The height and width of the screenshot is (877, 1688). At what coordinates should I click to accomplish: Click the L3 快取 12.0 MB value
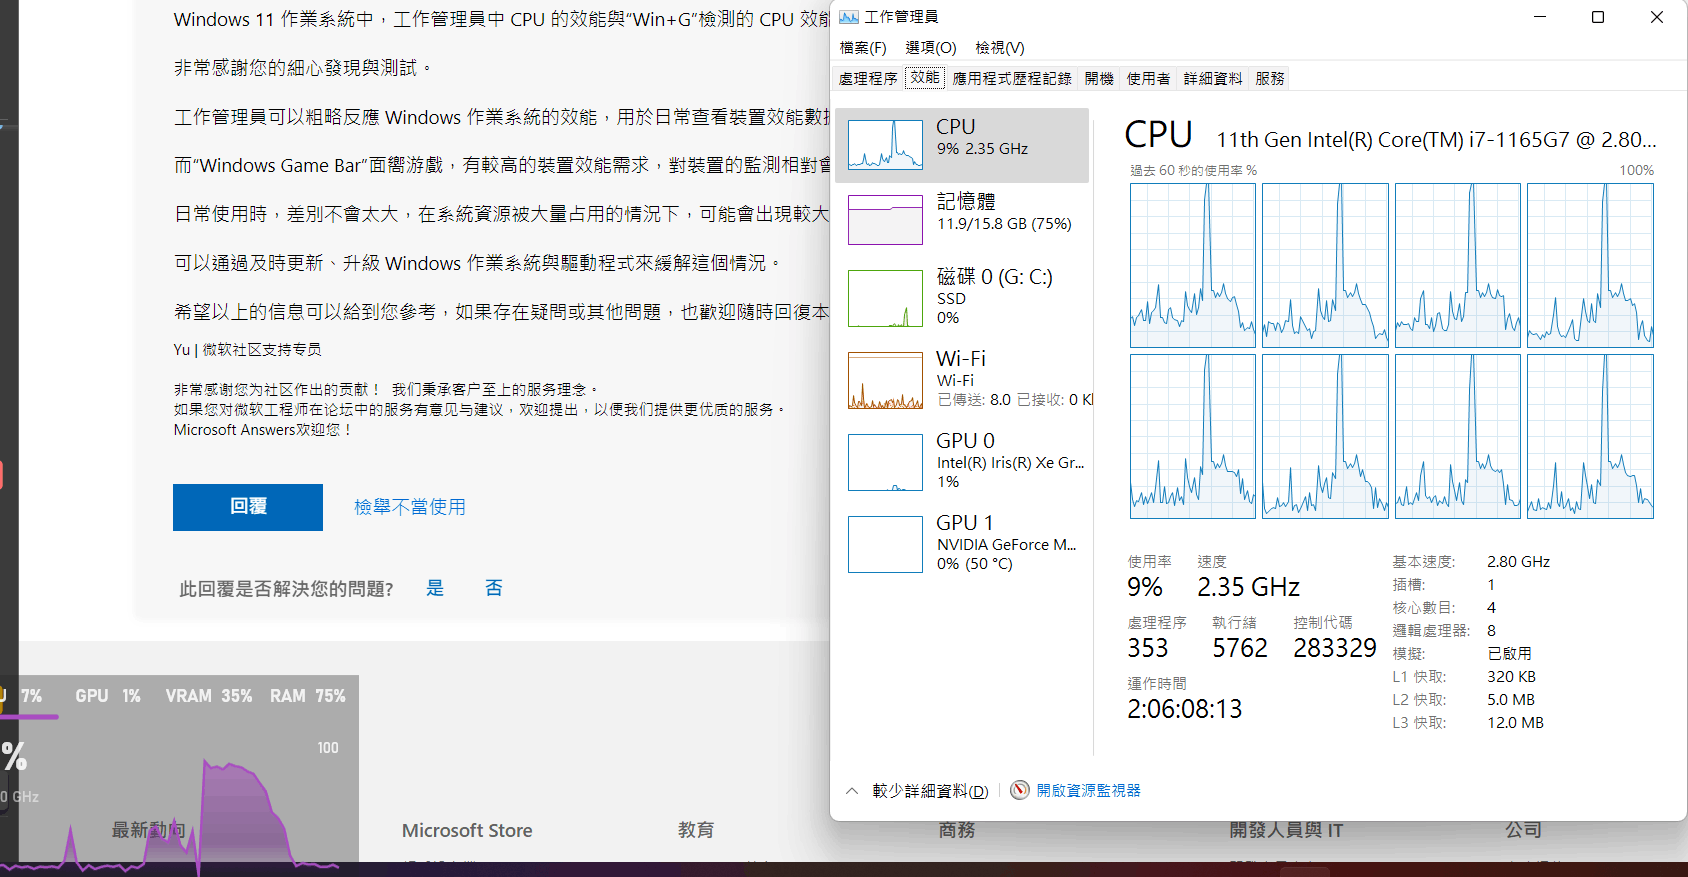click(1515, 723)
